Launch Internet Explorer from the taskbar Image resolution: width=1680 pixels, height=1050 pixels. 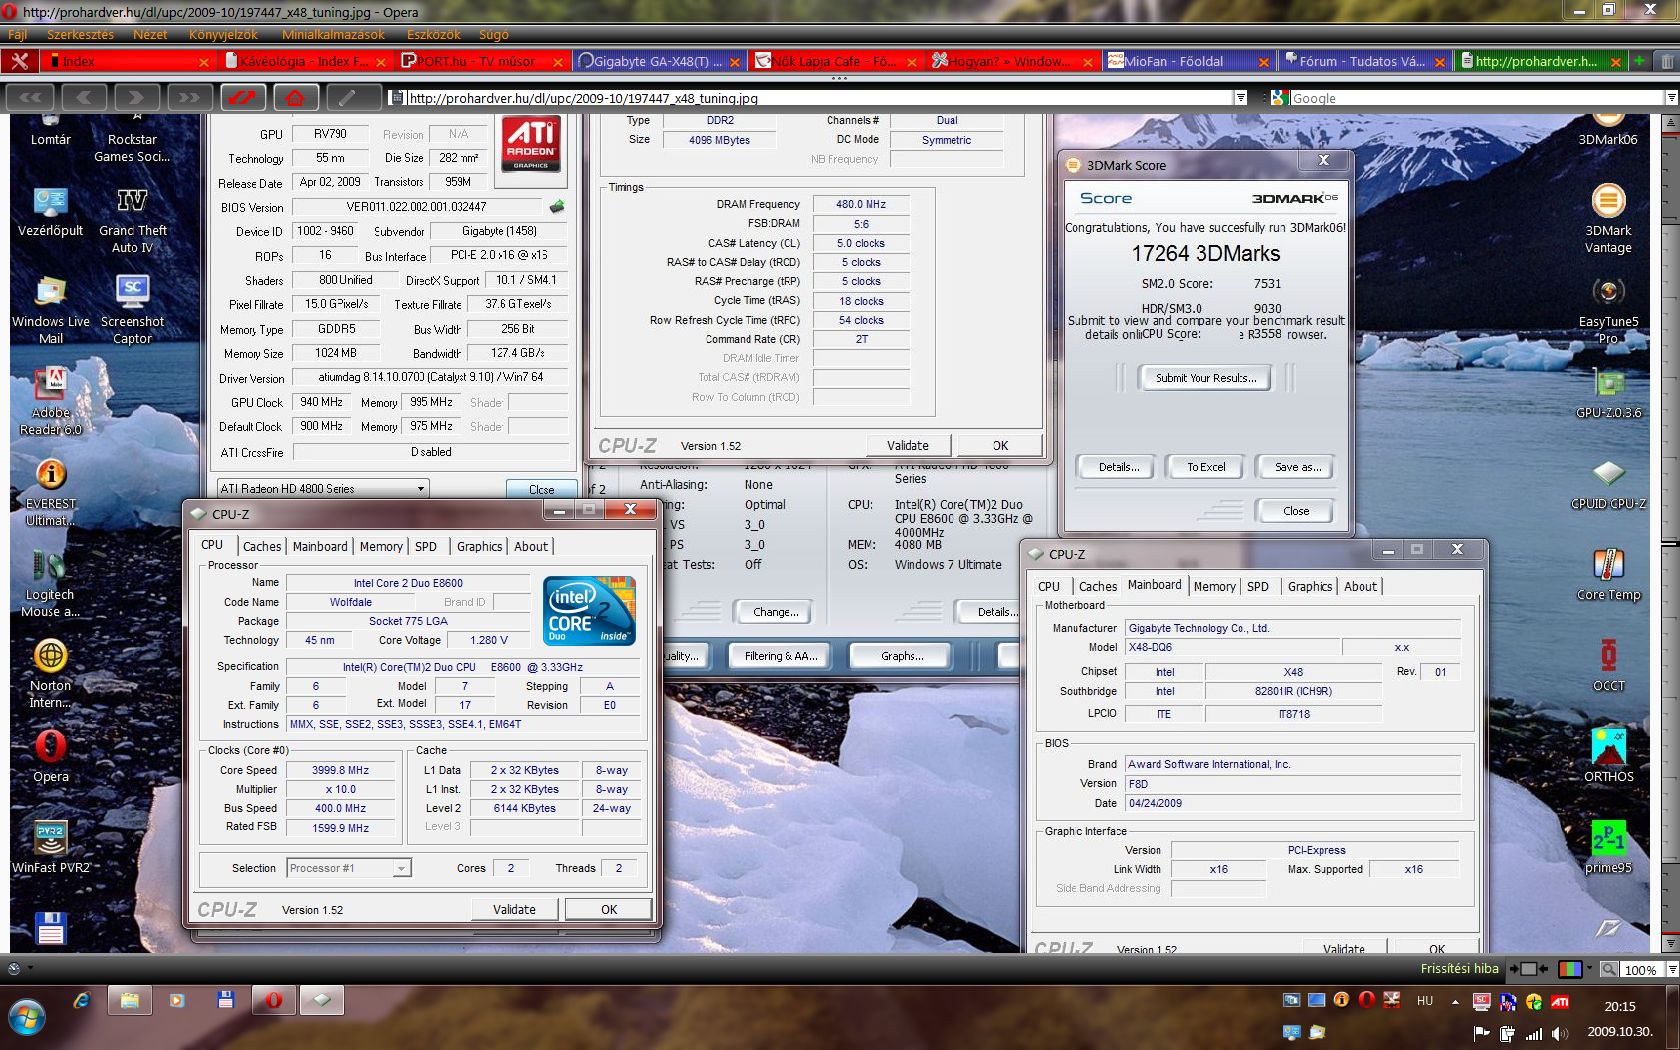click(82, 1000)
